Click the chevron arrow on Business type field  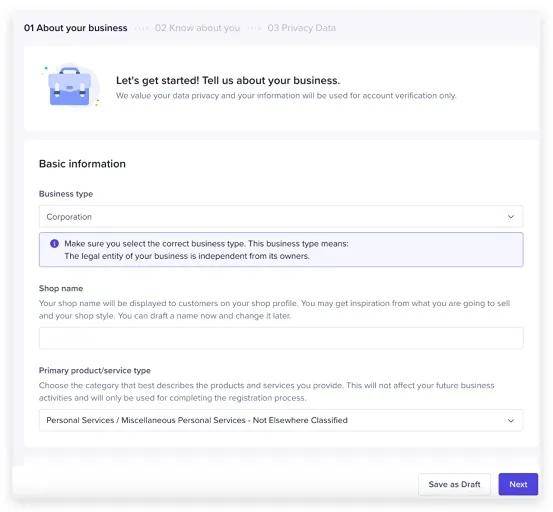[x=510, y=217]
